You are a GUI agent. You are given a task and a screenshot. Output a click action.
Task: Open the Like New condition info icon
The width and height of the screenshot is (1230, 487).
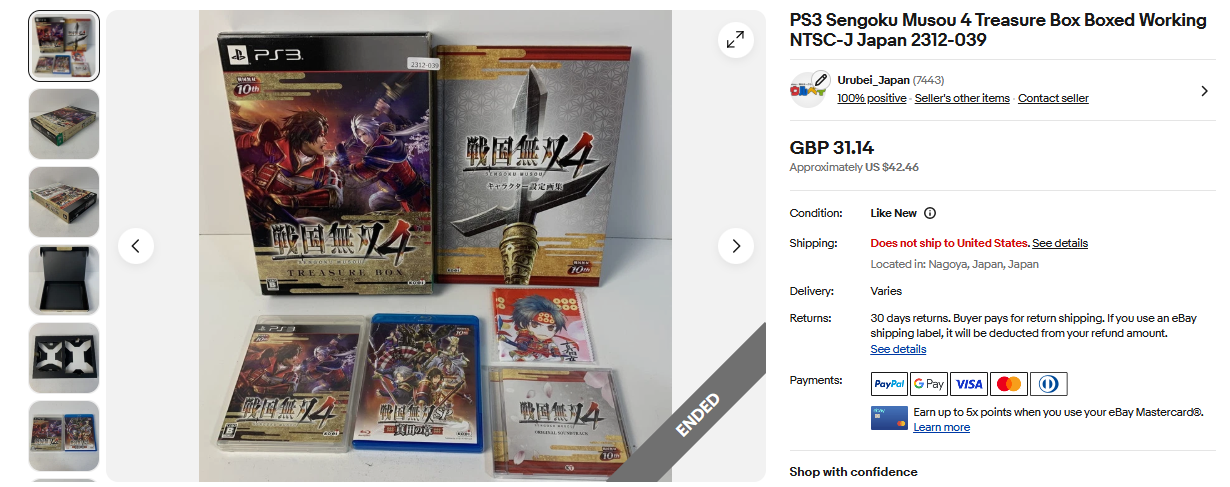pos(930,213)
